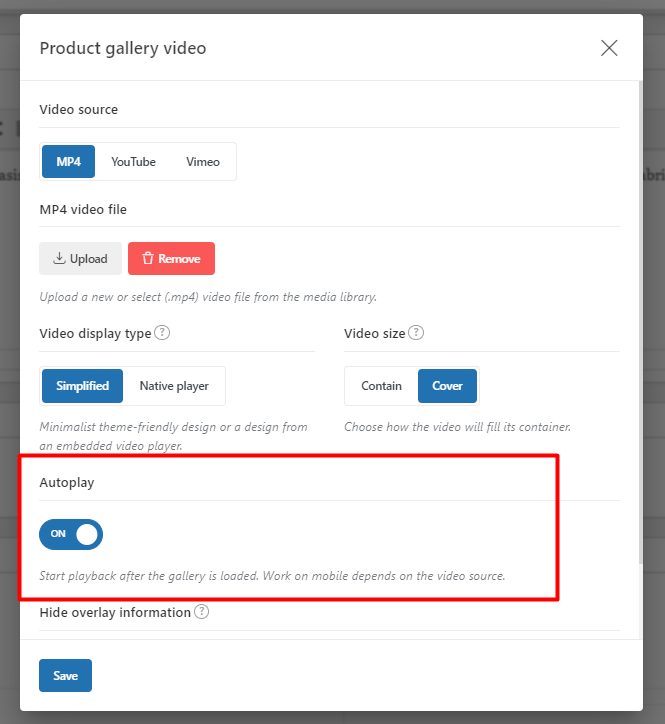Click the Hide overlay information label
665x724 pixels.
(x=115, y=612)
